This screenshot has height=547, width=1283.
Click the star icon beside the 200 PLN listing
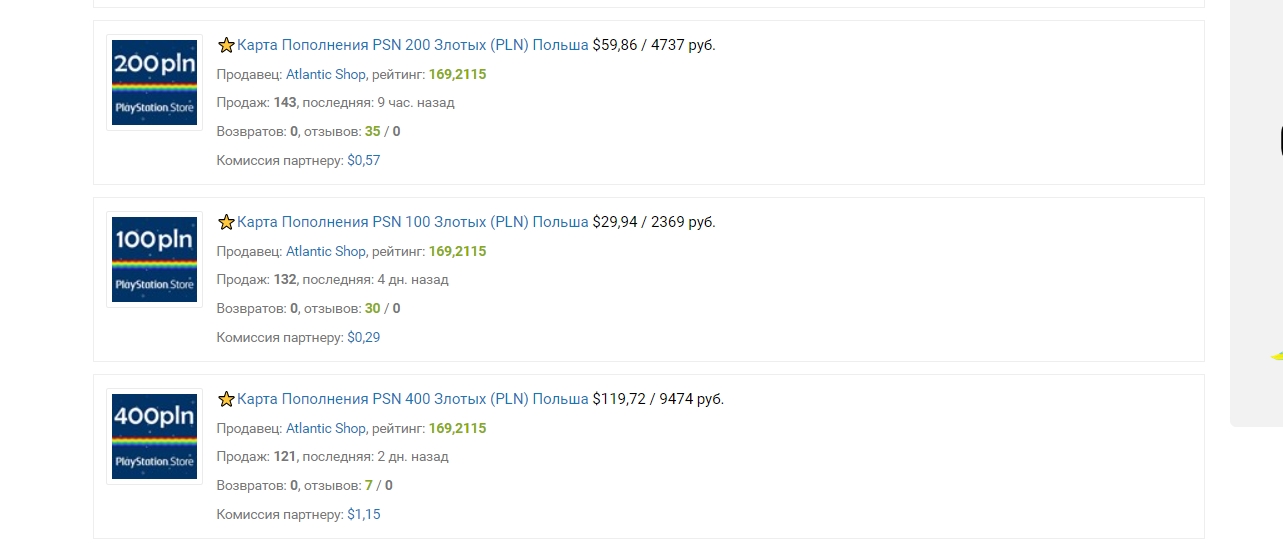[226, 45]
